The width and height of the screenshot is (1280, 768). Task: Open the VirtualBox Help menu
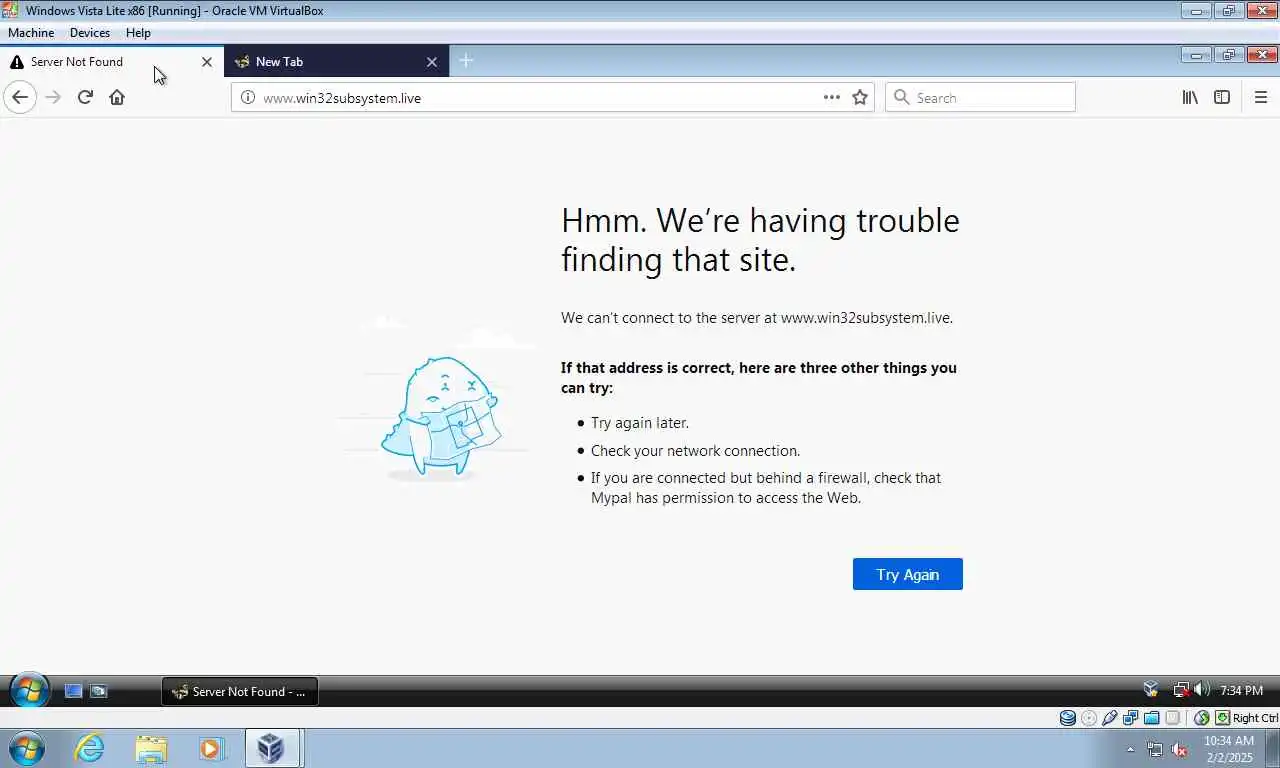138,33
